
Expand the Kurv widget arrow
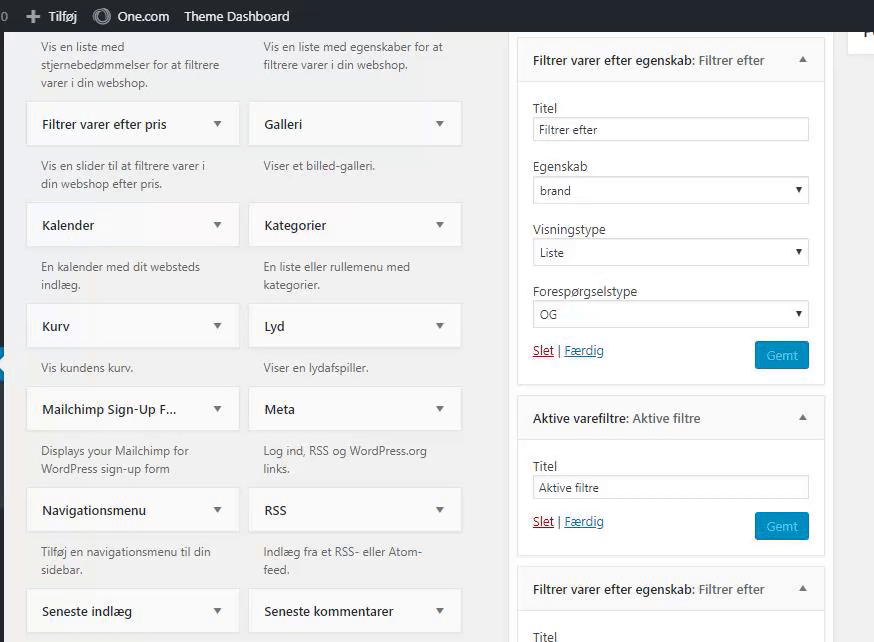(217, 326)
